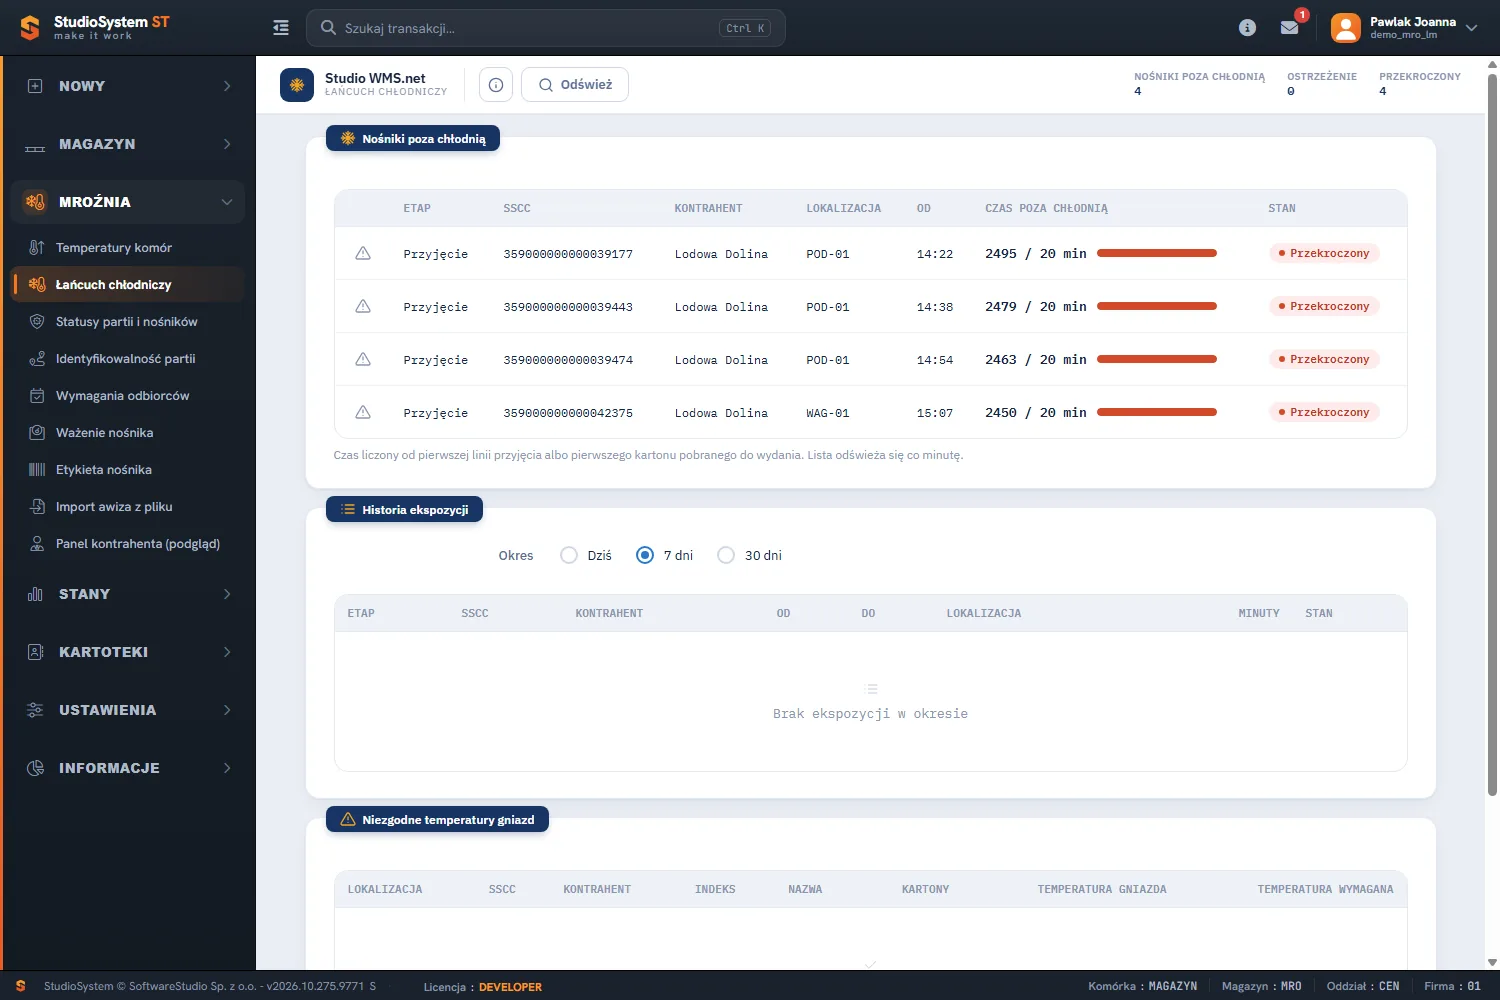
Task: Select the Dziś period radio button
Action: 569,555
